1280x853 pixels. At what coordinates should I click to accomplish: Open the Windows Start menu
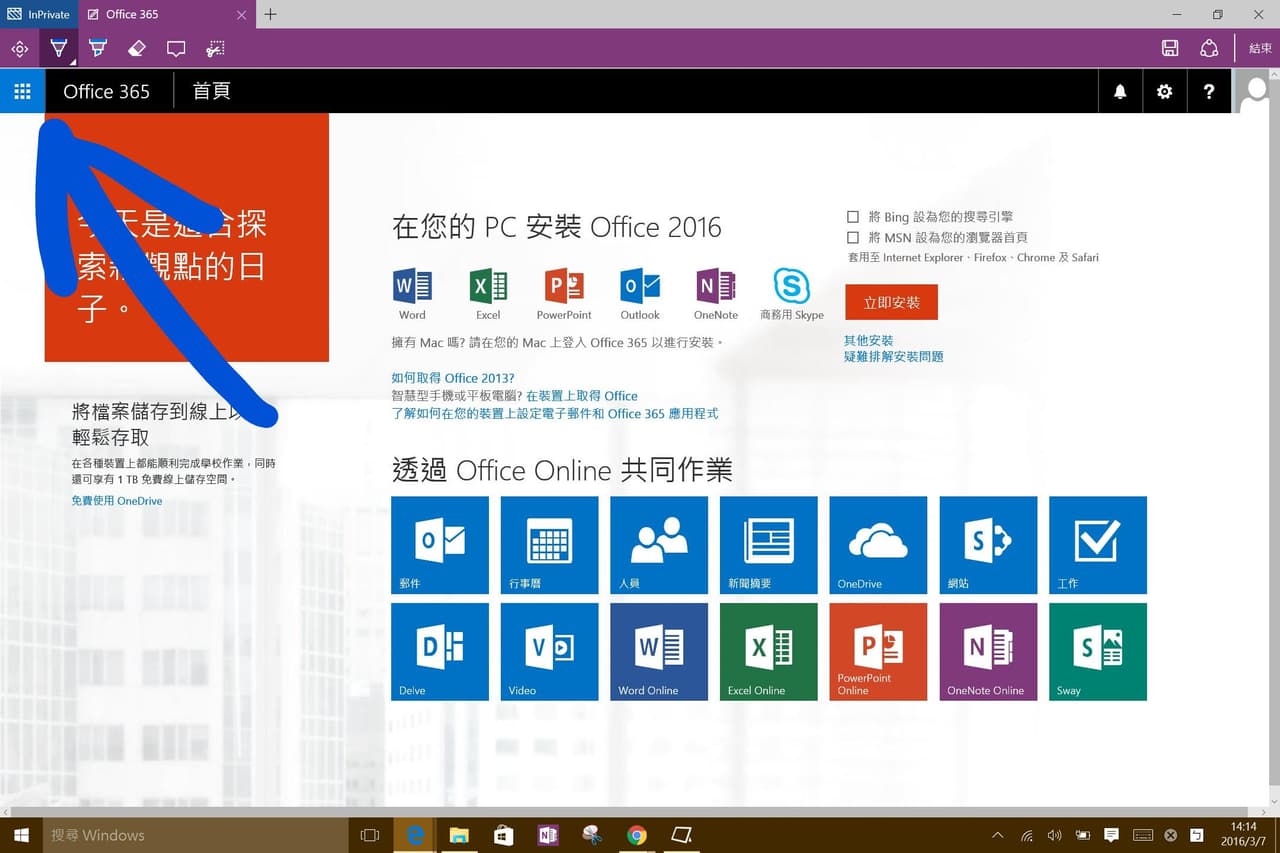point(22,835)
